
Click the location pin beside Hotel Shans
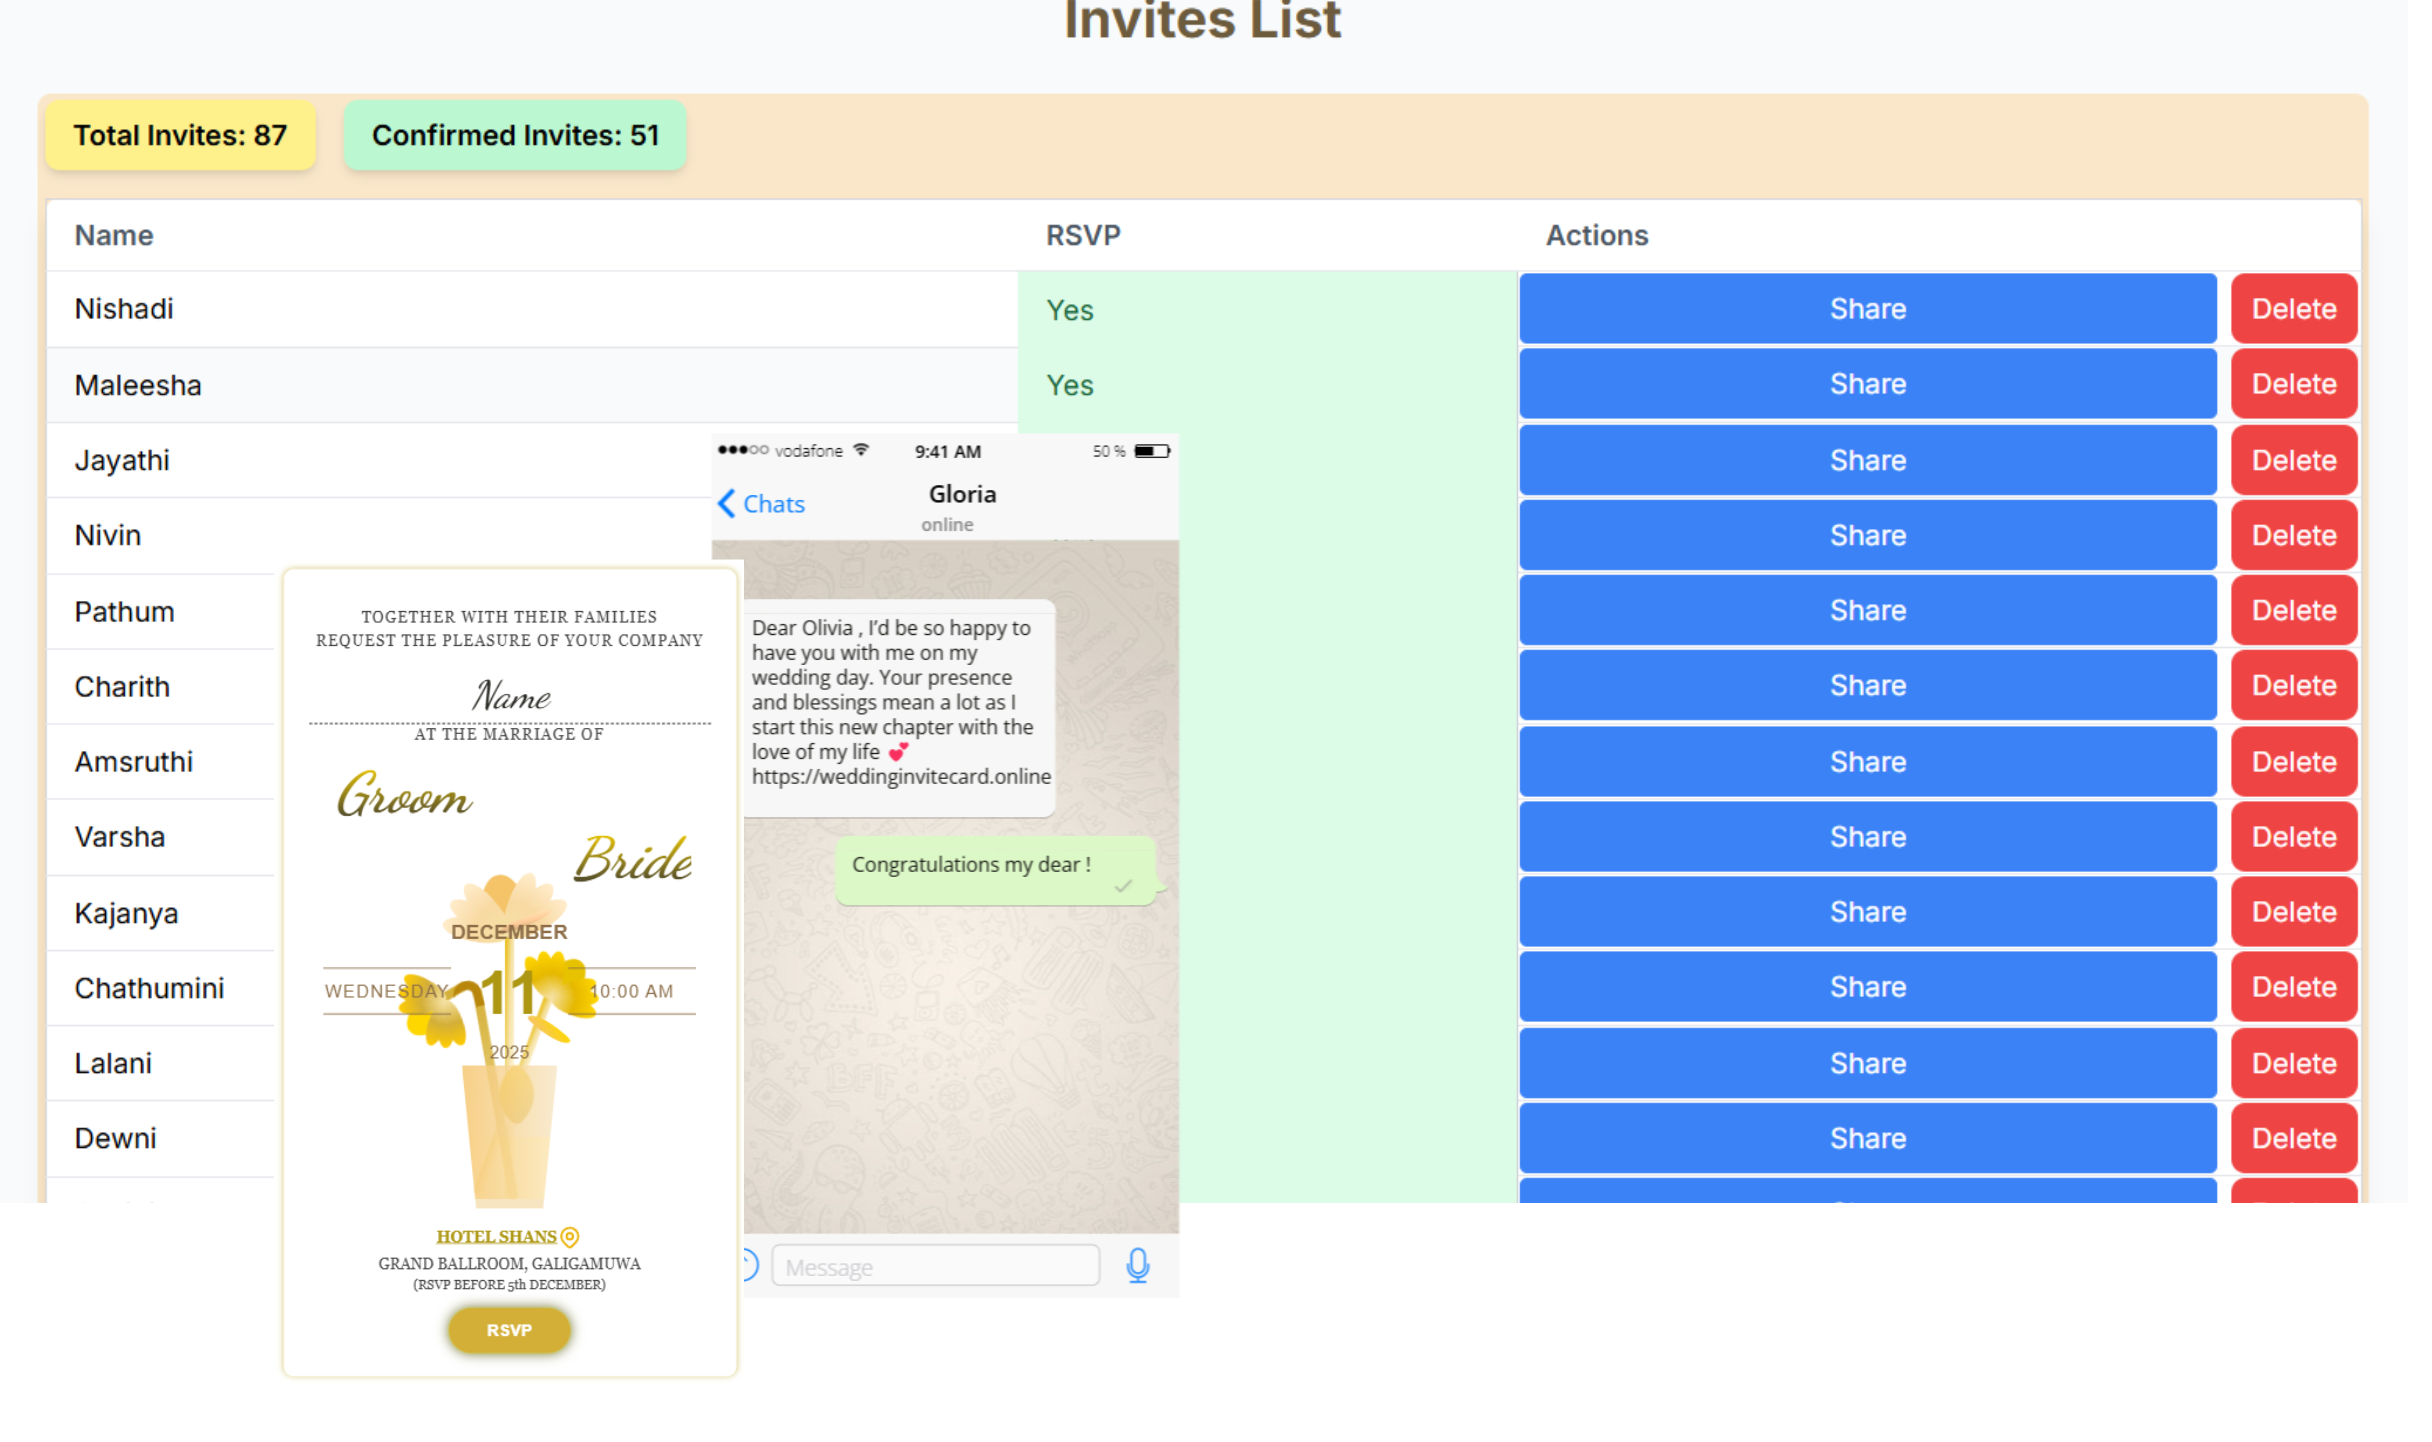click(568, 1235)
